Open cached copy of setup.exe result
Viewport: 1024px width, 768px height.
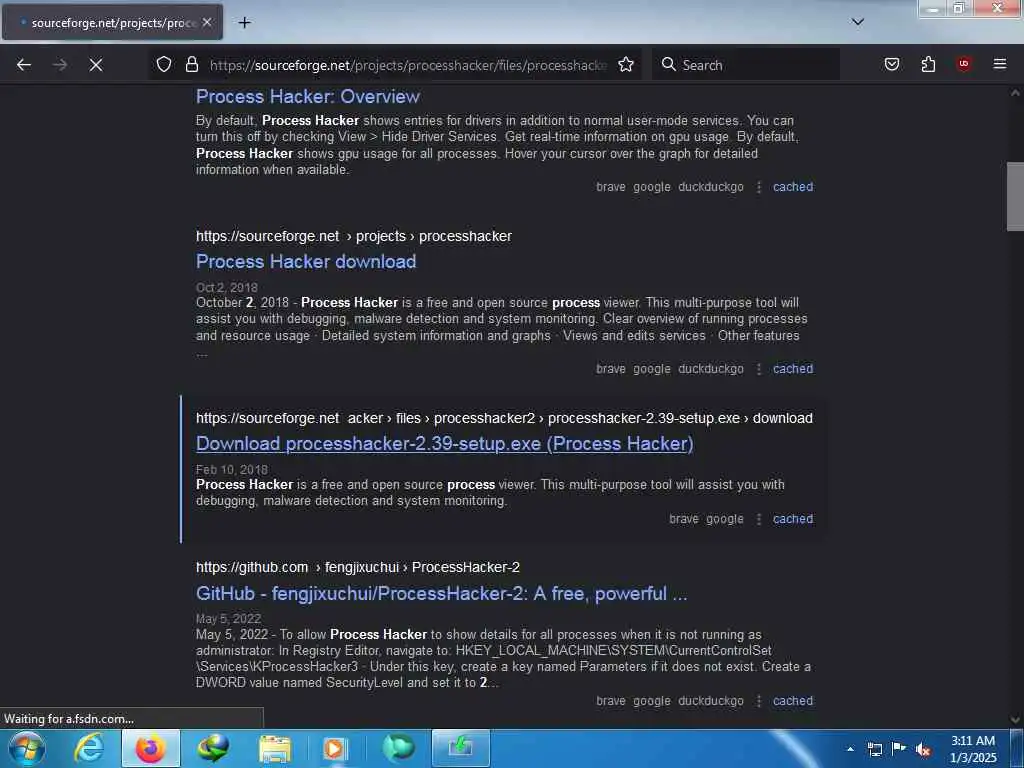(x=793, y=519)
